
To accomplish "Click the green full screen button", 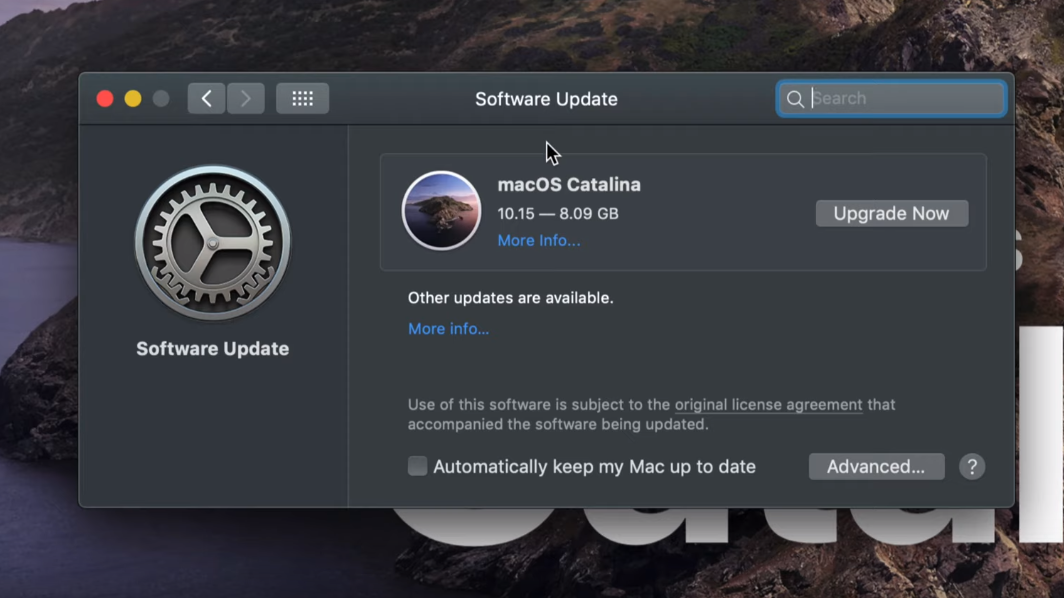I will point(160,98).
